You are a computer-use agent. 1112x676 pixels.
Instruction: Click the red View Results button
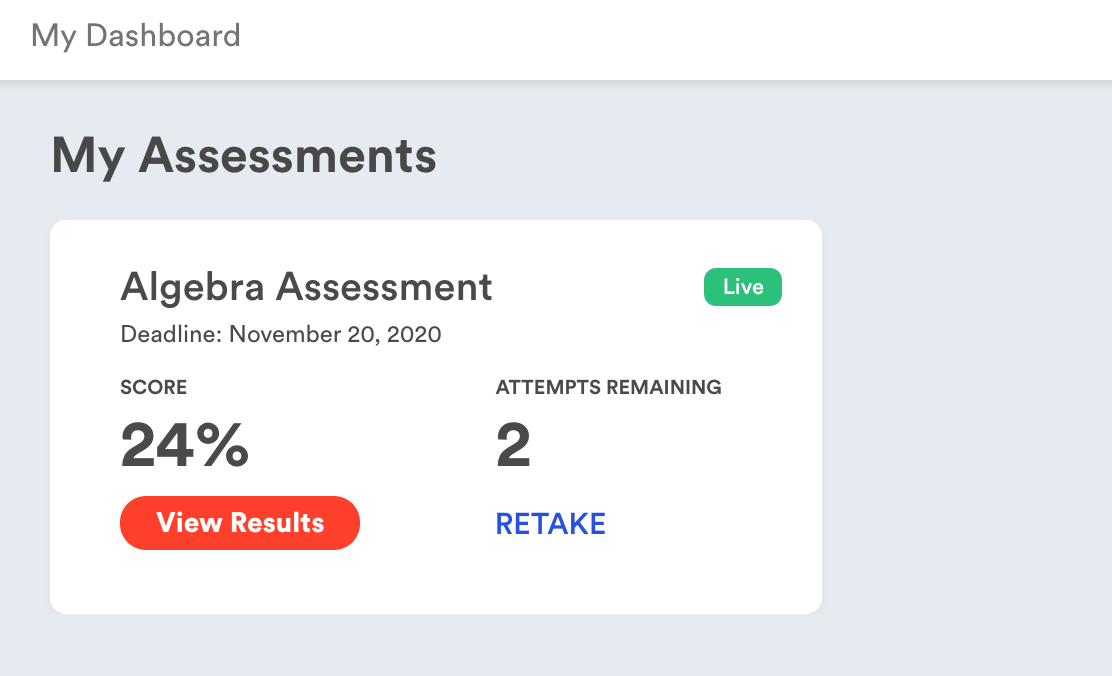tap(240, 523)
